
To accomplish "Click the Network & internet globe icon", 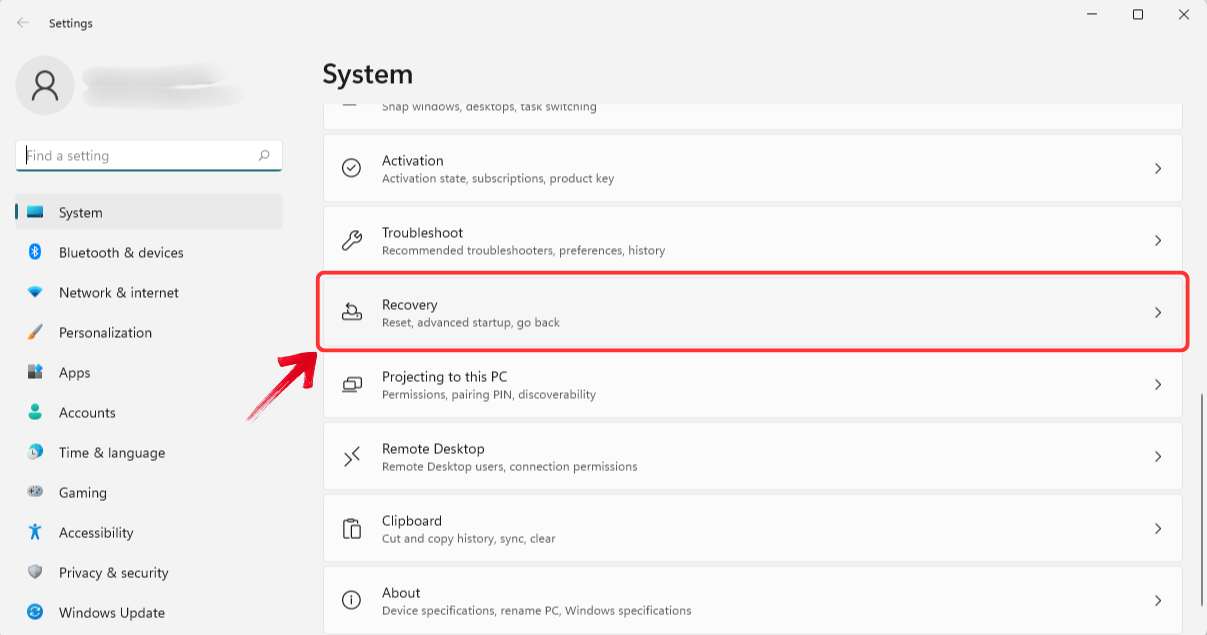I will (38, 292).
